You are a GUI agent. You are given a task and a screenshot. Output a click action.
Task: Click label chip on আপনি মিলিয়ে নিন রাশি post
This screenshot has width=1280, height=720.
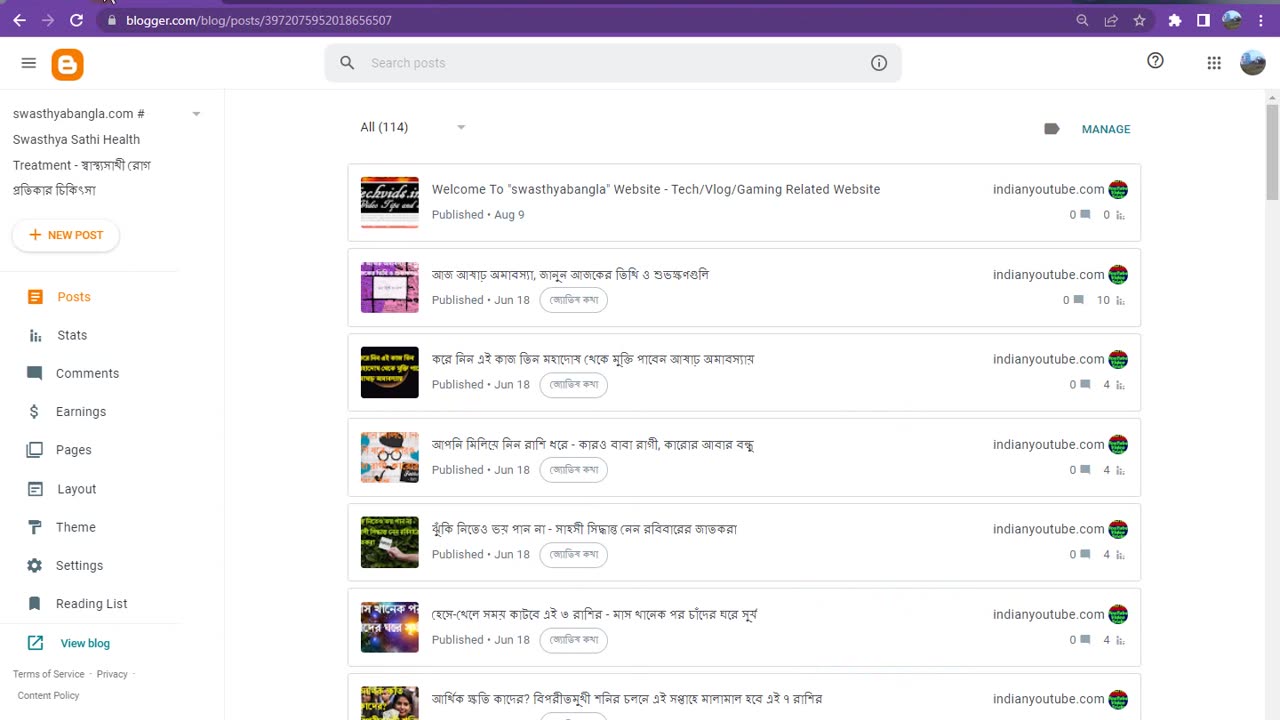click(x=574, y=470)
